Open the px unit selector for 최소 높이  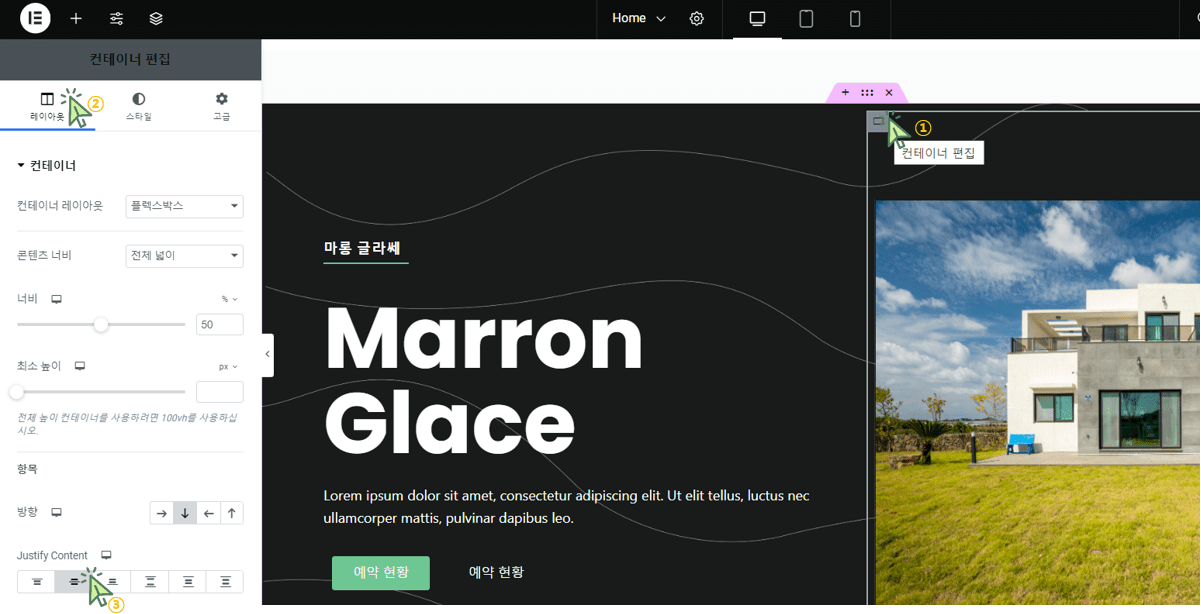point(229,367)
